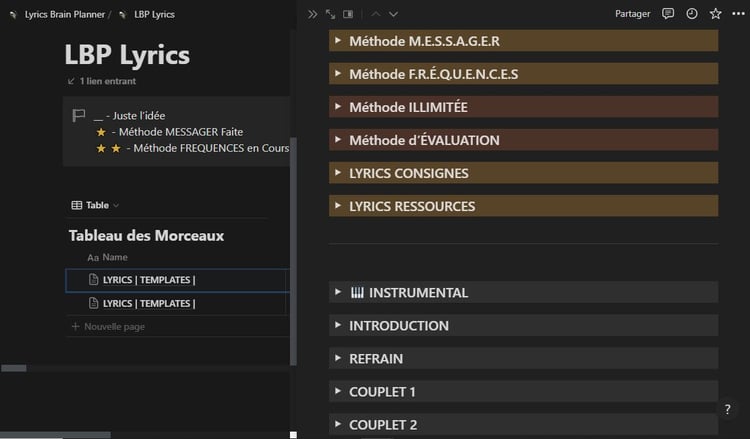This screenshot has height=439, width=750.
Task: Switch peek view mode icon
Action: coord(348,14)
